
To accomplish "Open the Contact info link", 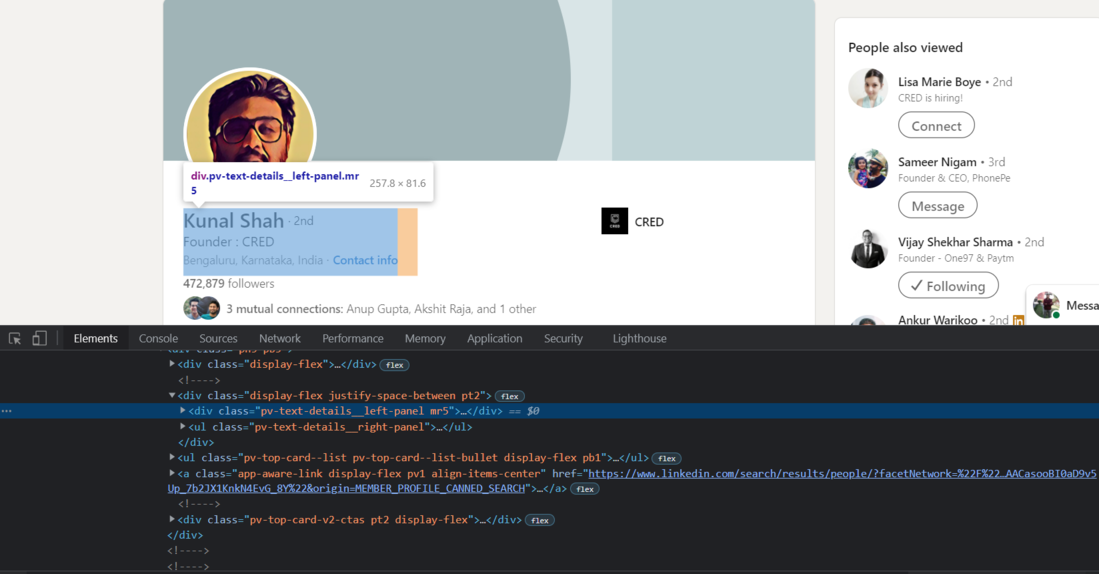I will (x=365, y=260).
